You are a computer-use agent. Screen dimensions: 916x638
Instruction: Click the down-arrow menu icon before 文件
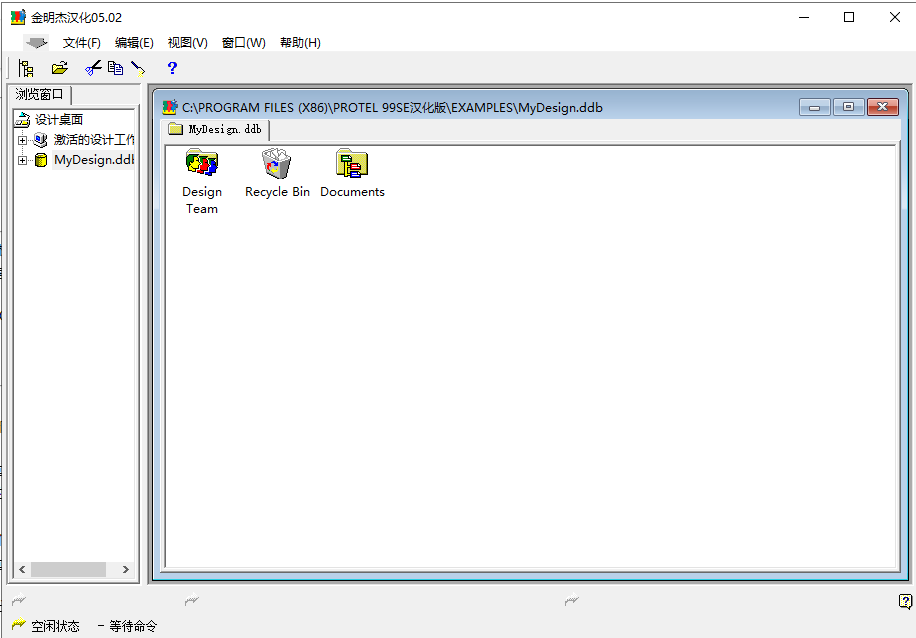click(x=36, y=43)
